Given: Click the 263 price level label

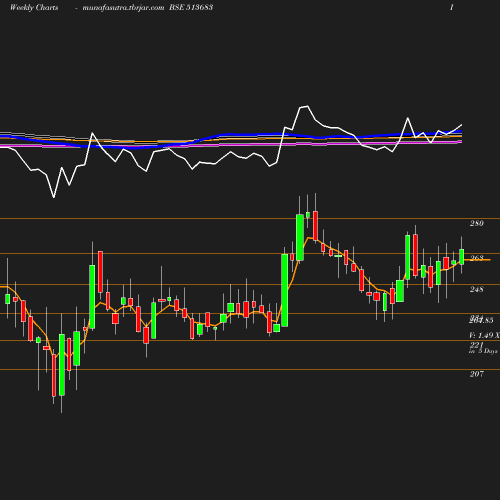Looking at the screenshot, I should [477, 258].
